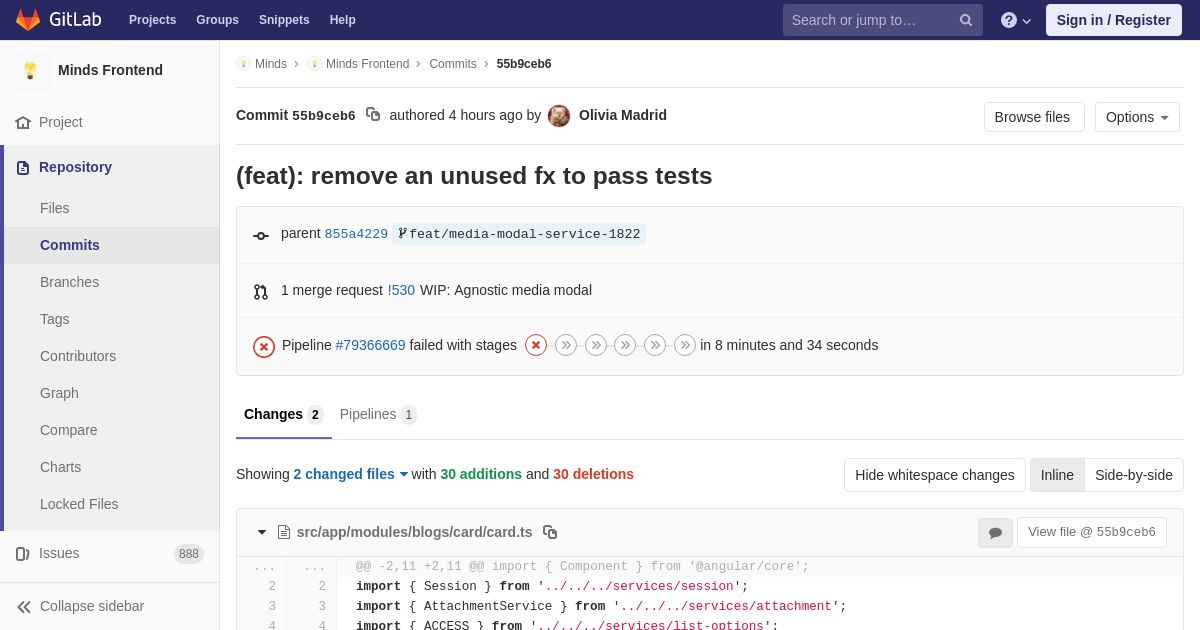Screen dimensions: 1200x630
Task: Select the Inline diff view
Action: click(1057, 475)
